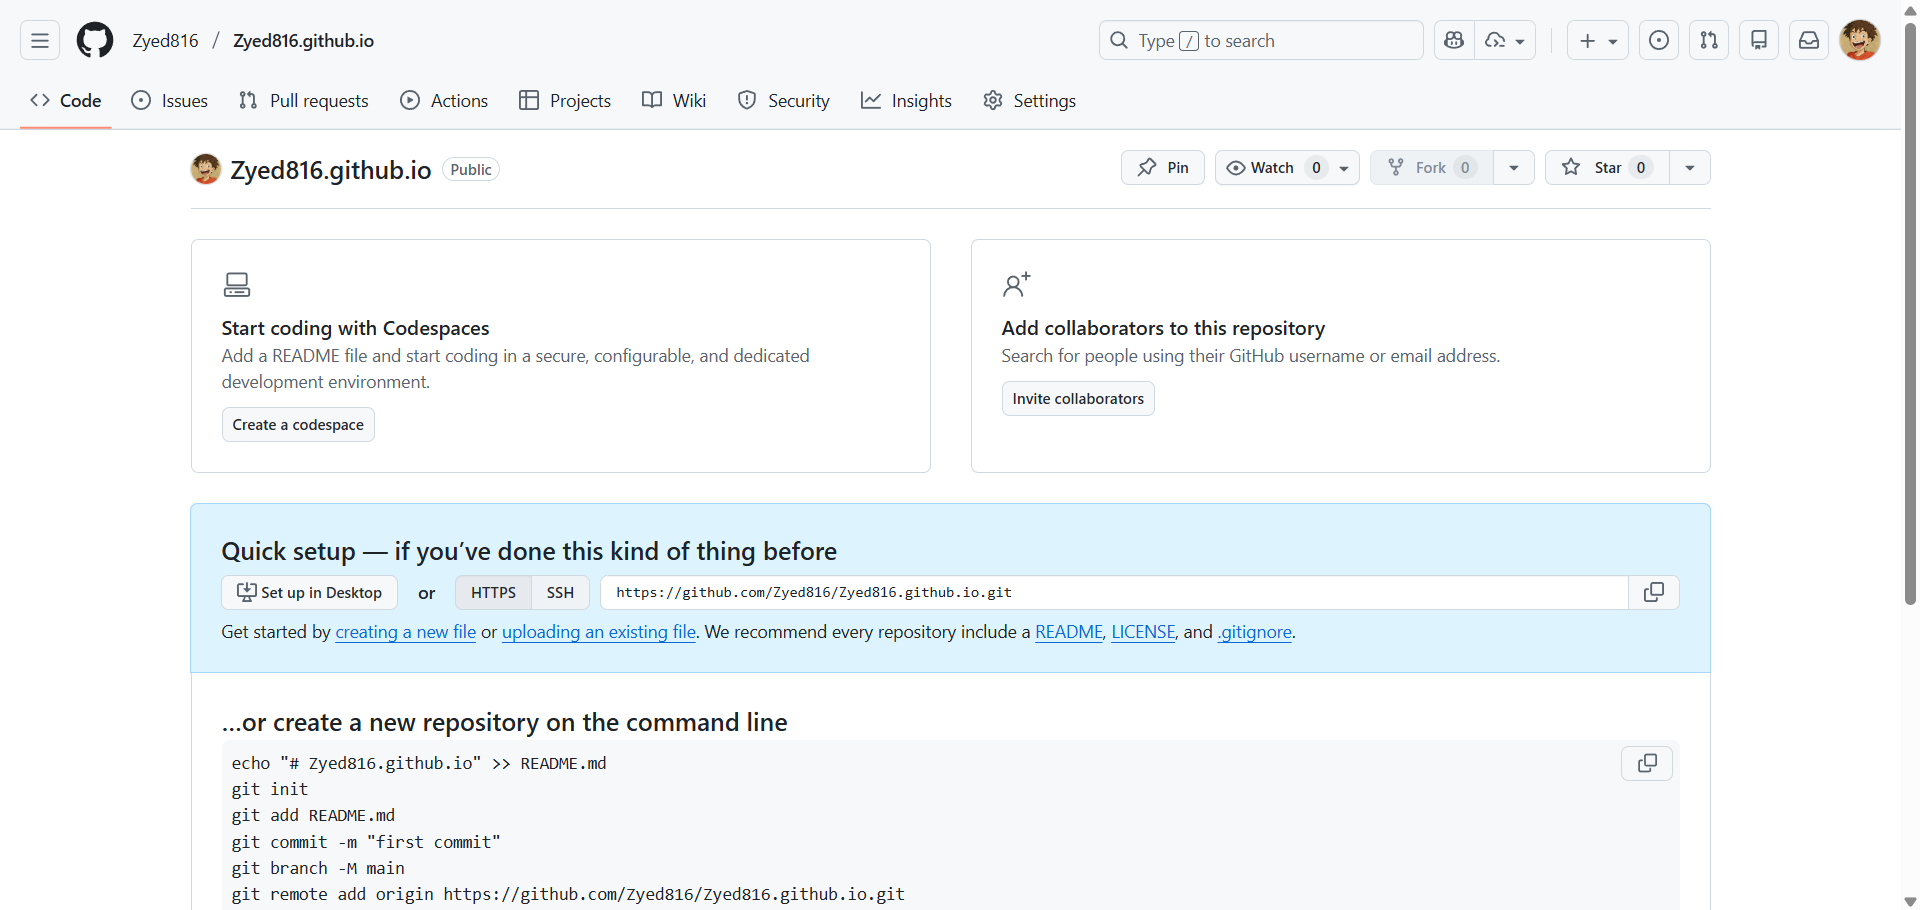1920x910 pixels.
Task: Click 'Start coding with Codespaces' heading
Action: point(355,328)
